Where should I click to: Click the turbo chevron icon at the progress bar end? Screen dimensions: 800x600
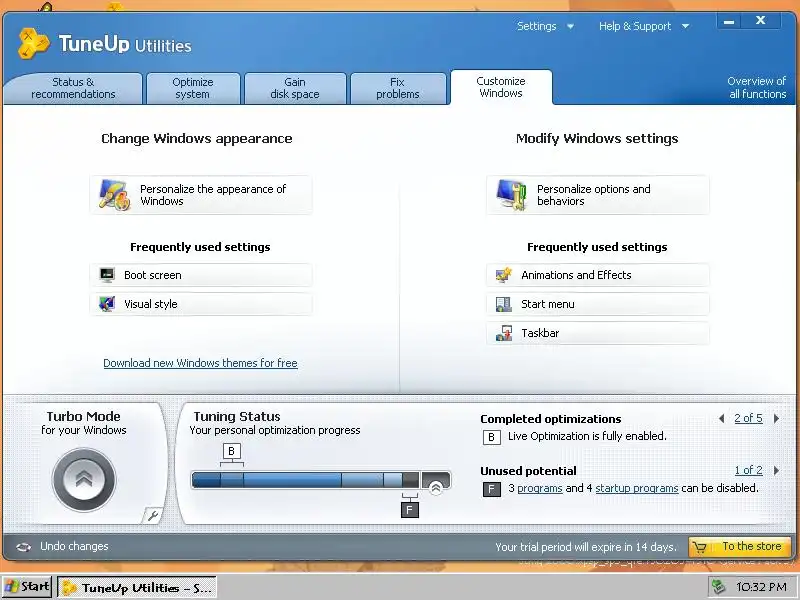click(x=436, y=487)
